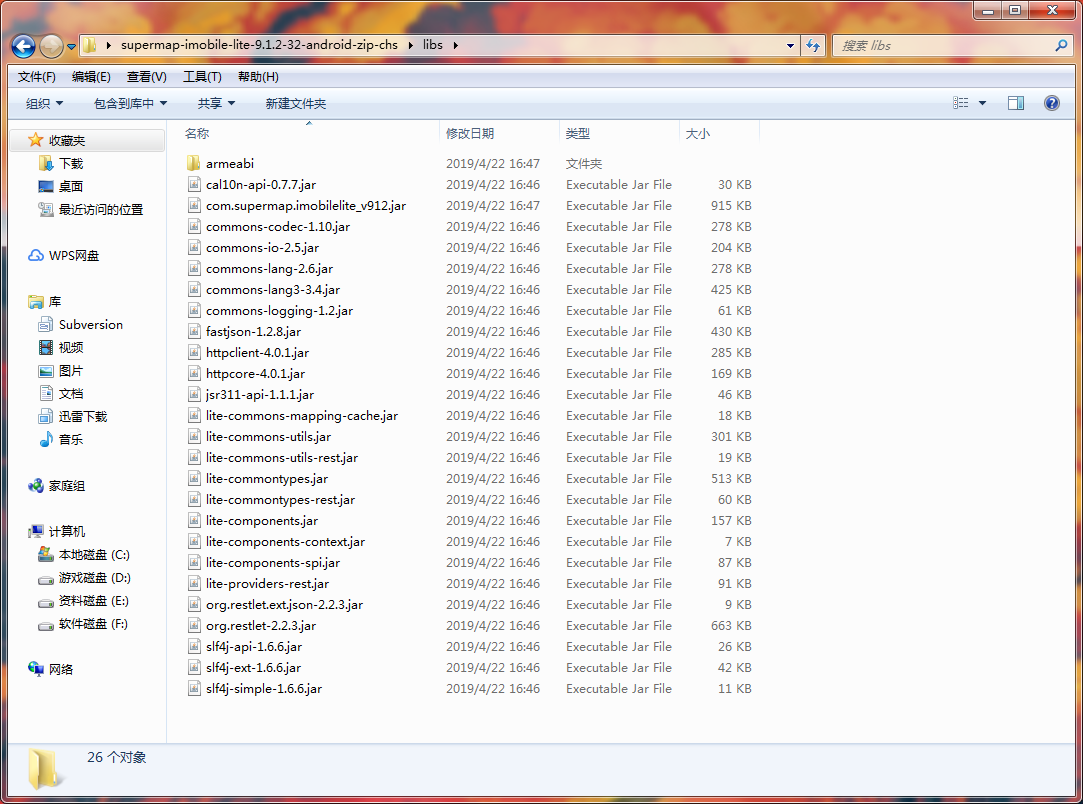The width and height of the screenshot is (1083, 804).
Task: Click the change view icon
Action: click(x=961, y=103)
